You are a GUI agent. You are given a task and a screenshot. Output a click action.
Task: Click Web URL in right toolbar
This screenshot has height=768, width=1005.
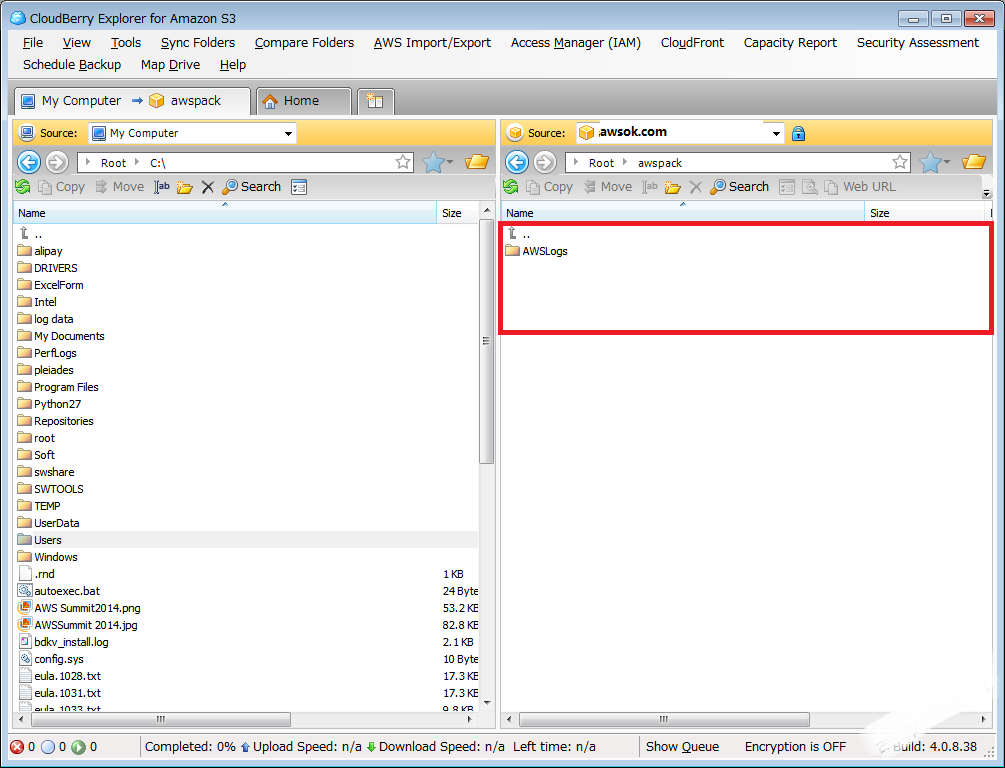860,187
